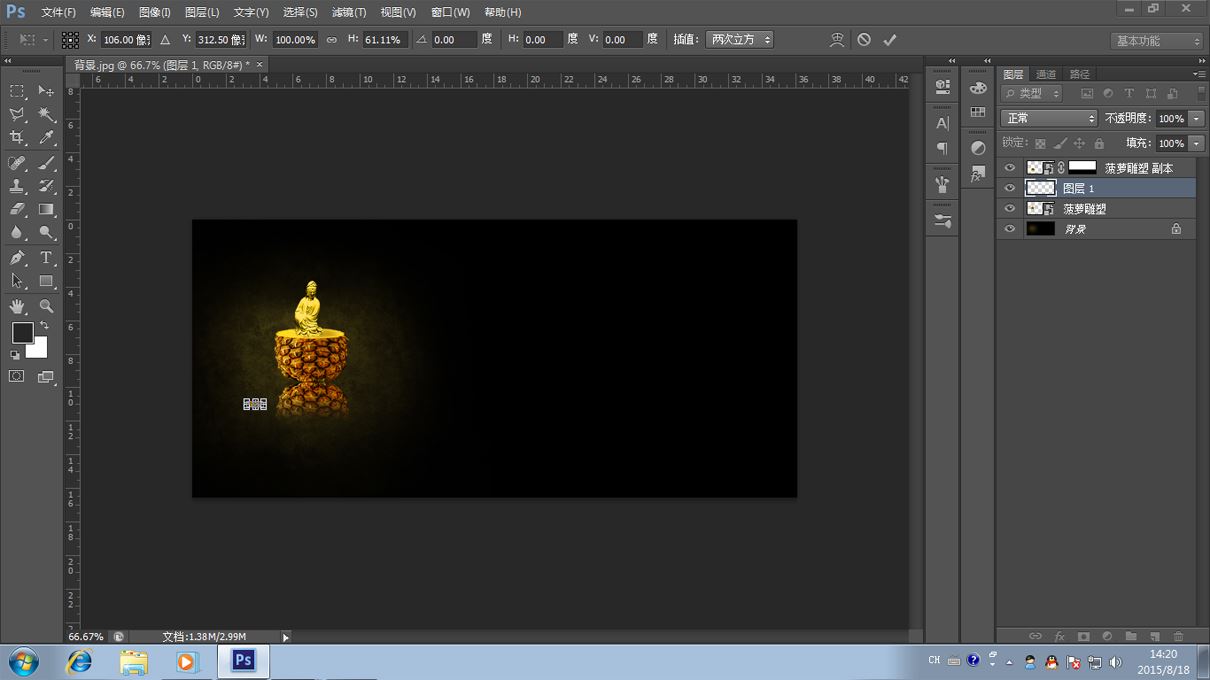Toggle maintain aspect ratio link
This screenshot has height=680, width=1210.
coord(332,40)
